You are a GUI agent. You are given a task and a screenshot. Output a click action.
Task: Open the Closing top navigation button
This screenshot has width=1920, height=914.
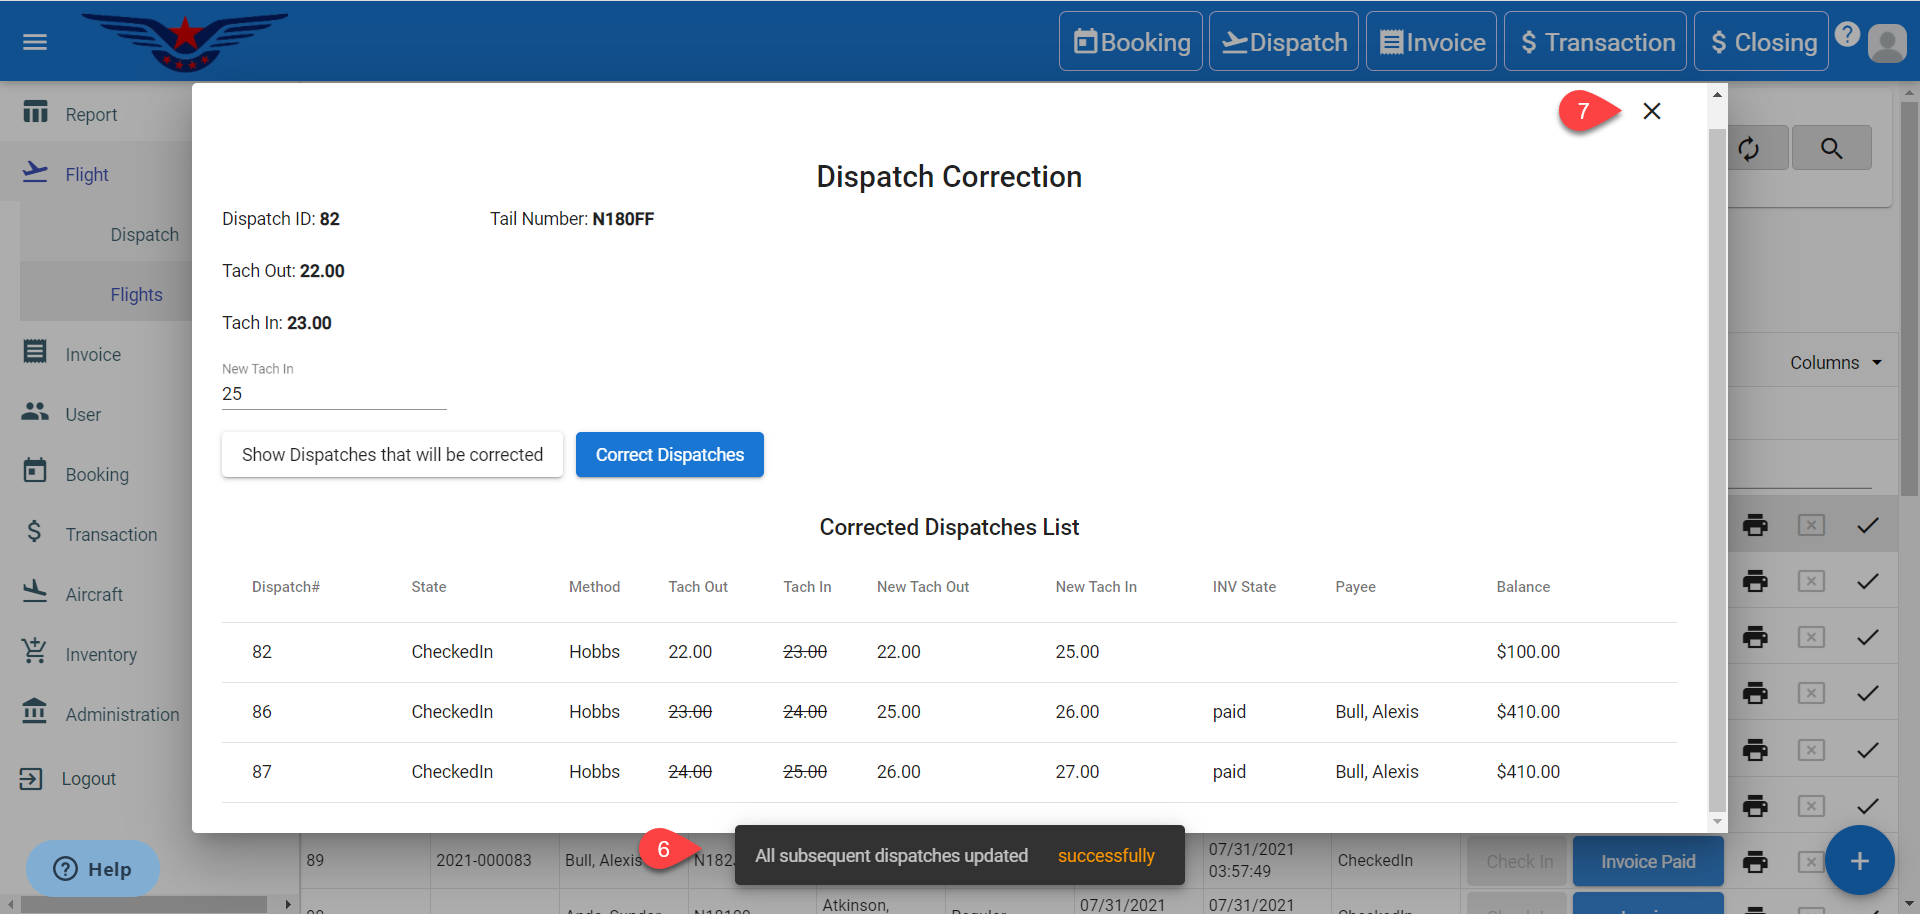coord(1761,42)
